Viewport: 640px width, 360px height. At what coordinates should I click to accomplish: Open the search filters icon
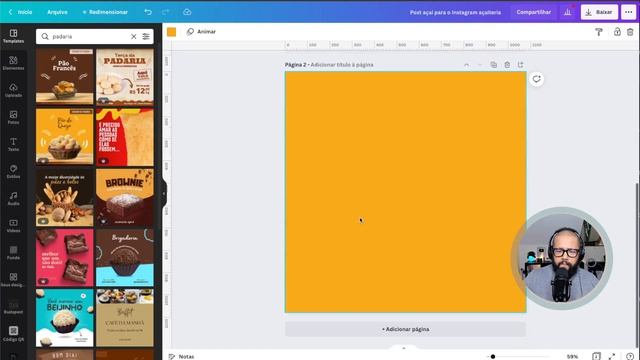[146, 36]
